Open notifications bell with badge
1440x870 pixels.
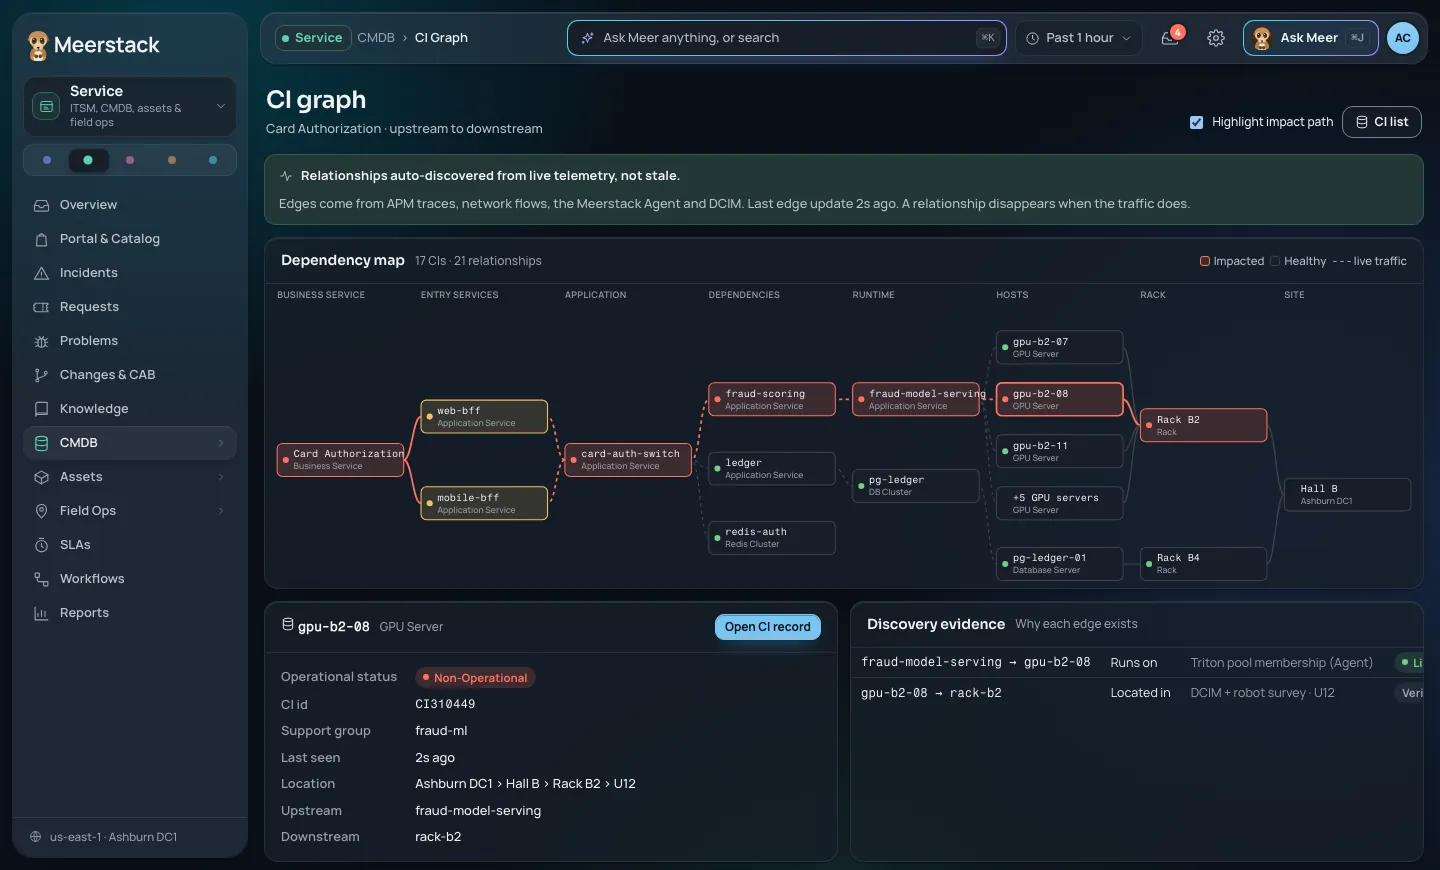pyautogui.click(x=1171, y=38)
